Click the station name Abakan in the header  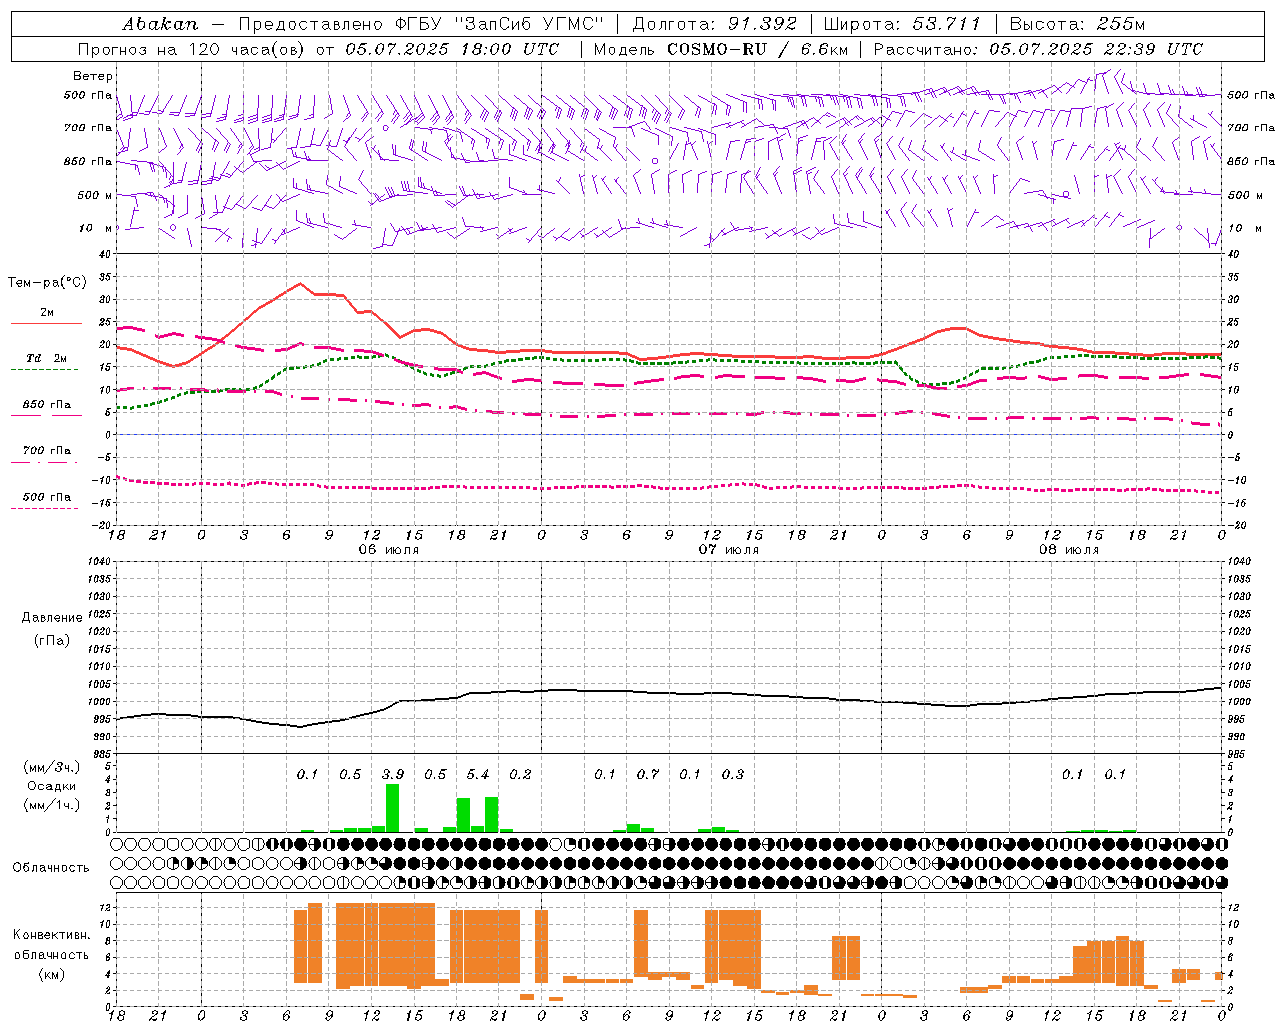click(160, 24)
